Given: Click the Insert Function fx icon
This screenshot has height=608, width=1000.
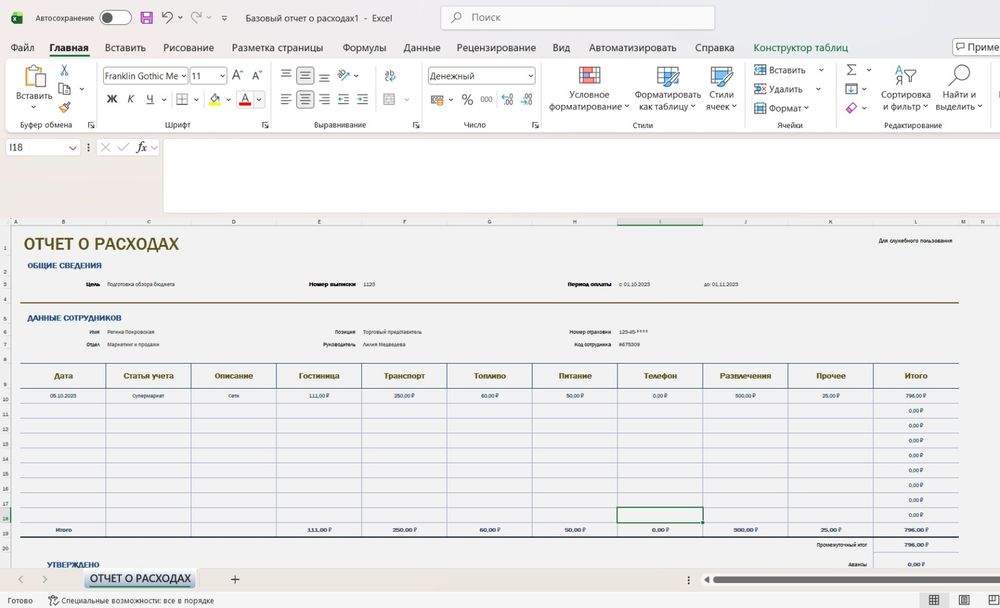Looking at the screenshot, I should pos(142,147).
